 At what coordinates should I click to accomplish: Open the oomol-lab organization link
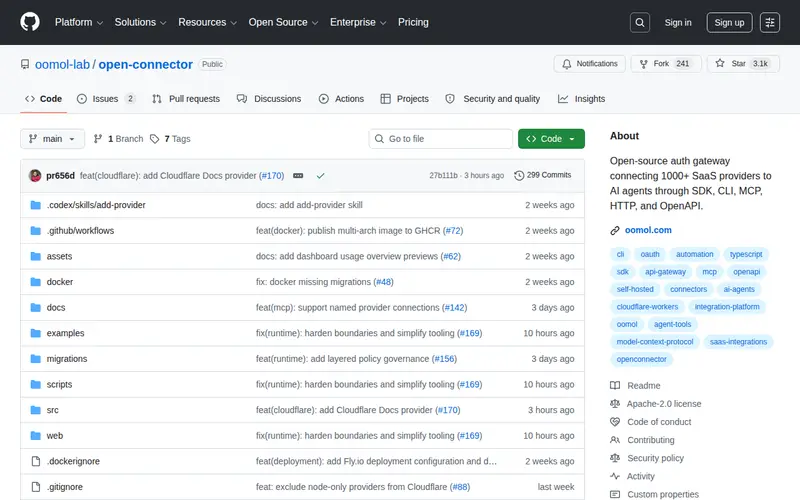[62, 65]
